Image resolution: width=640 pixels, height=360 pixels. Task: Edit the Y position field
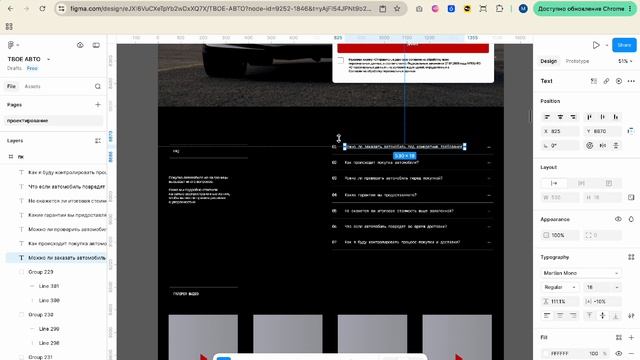point(602,131)
